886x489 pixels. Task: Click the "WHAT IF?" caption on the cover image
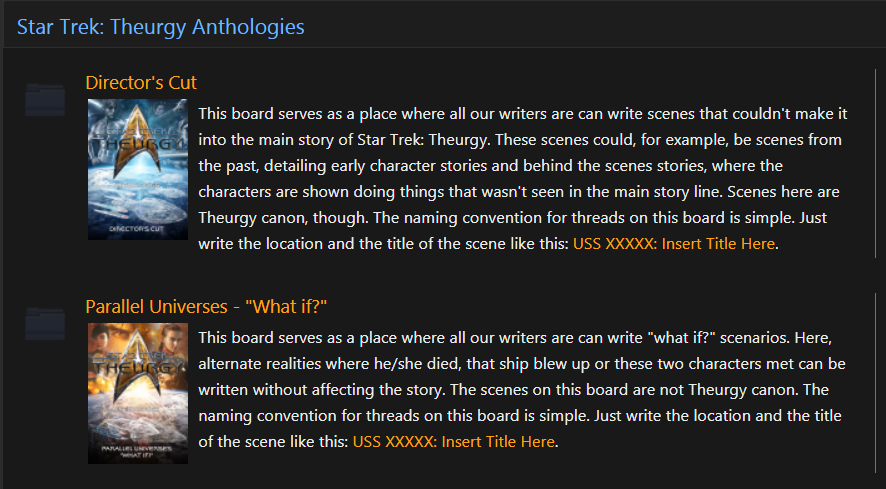click(138, 456)
